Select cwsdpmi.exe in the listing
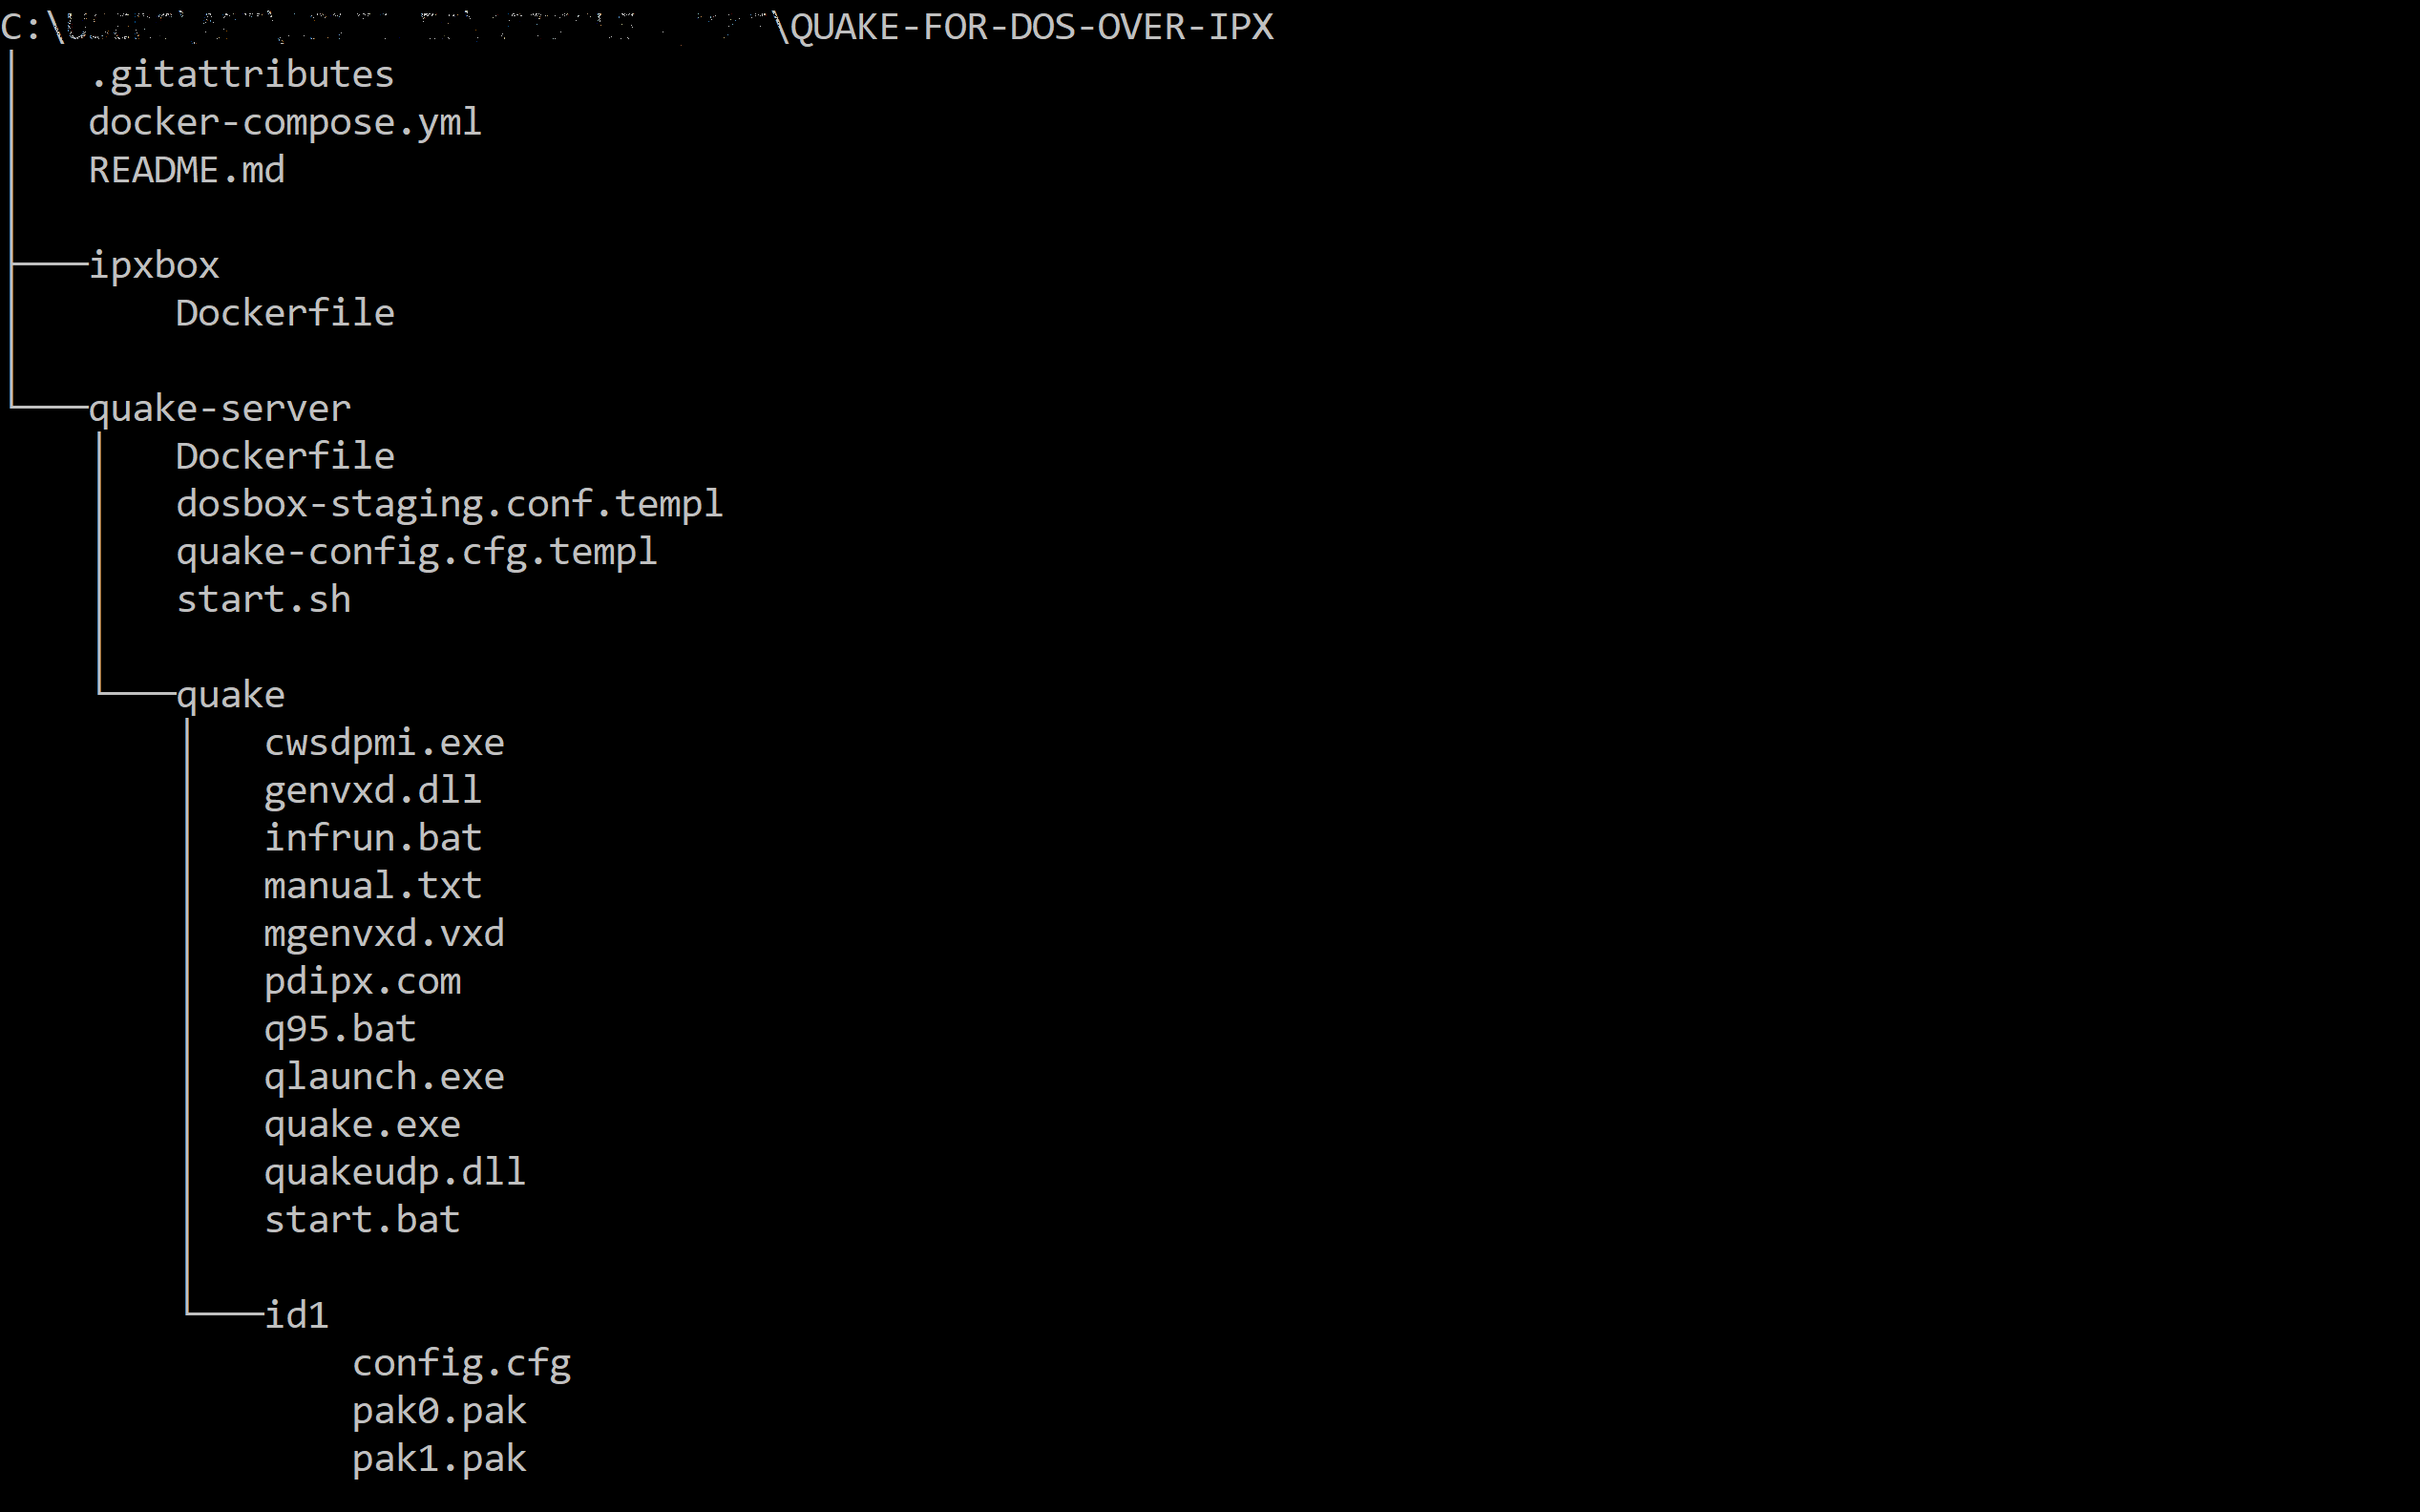 pyautogui.click(x=384, y=743)
